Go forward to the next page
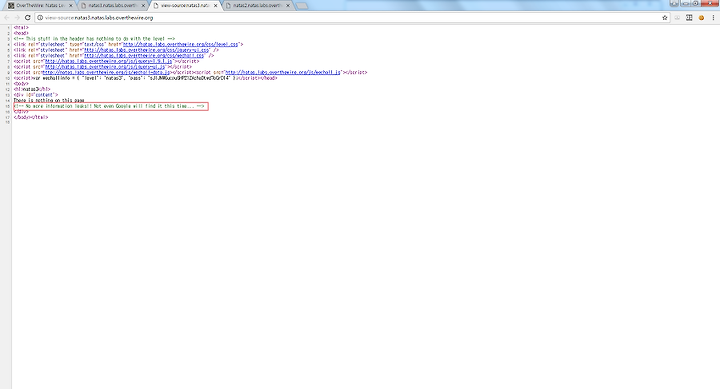The width and height of the screenshot is (720, 389). (x=17, y=17)
